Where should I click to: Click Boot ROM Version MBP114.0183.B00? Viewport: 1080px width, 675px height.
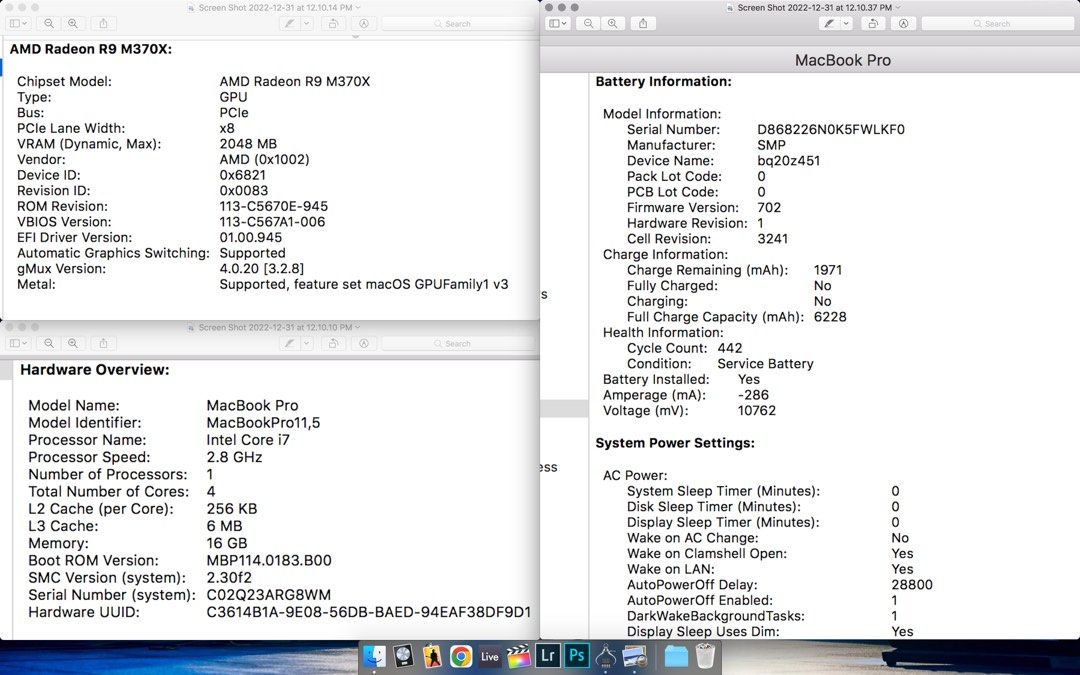(269, 561)
